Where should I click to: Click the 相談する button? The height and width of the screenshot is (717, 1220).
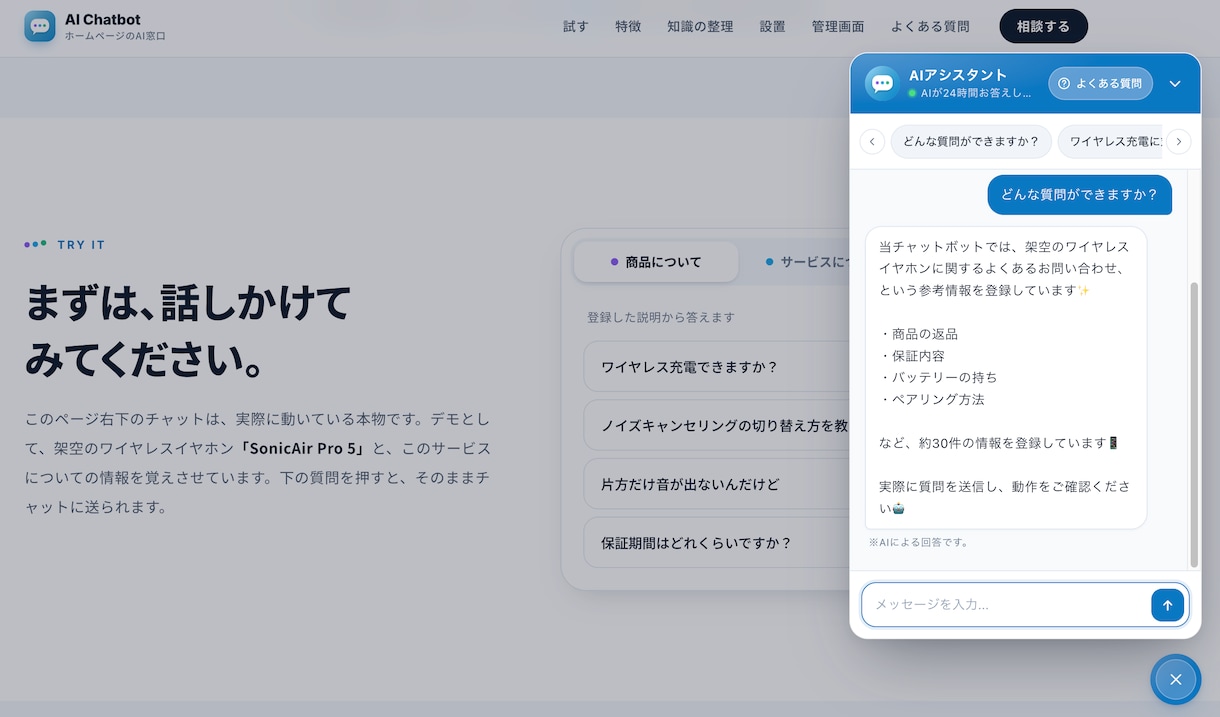pos(1043,27)
